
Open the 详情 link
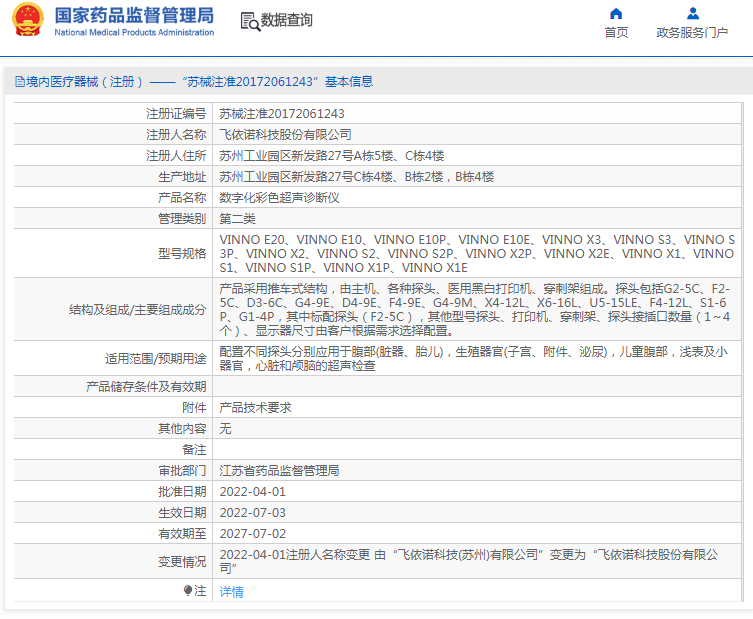(231, 592)
